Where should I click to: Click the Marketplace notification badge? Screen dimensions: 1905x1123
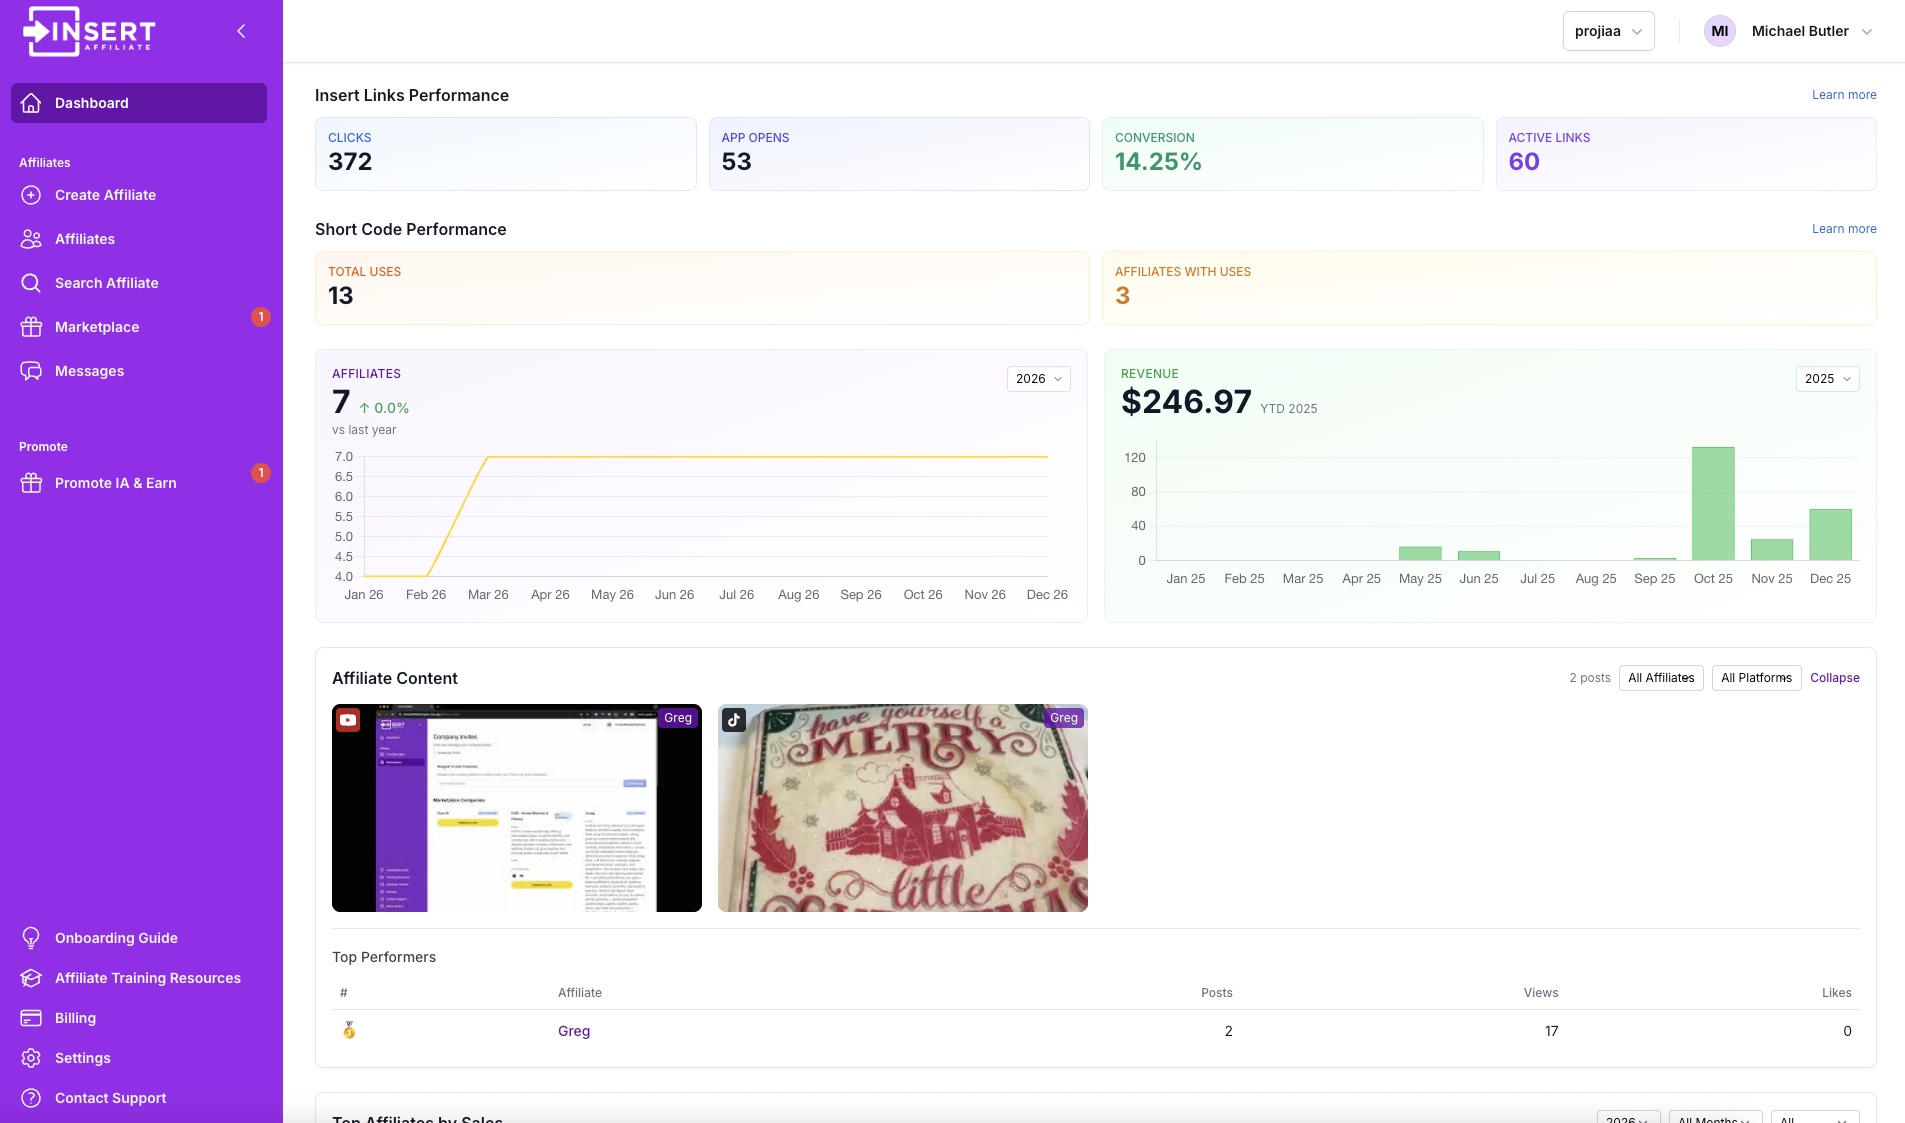pyautogui.click(x=261, y=317)
